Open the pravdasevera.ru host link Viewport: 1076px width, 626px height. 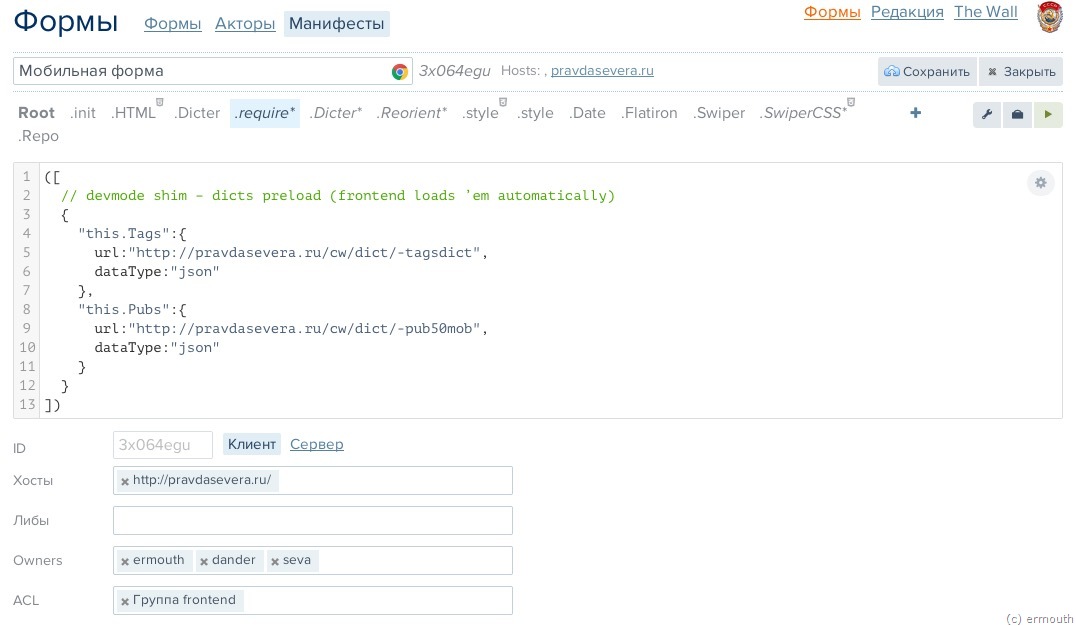[x=602, y=71]
